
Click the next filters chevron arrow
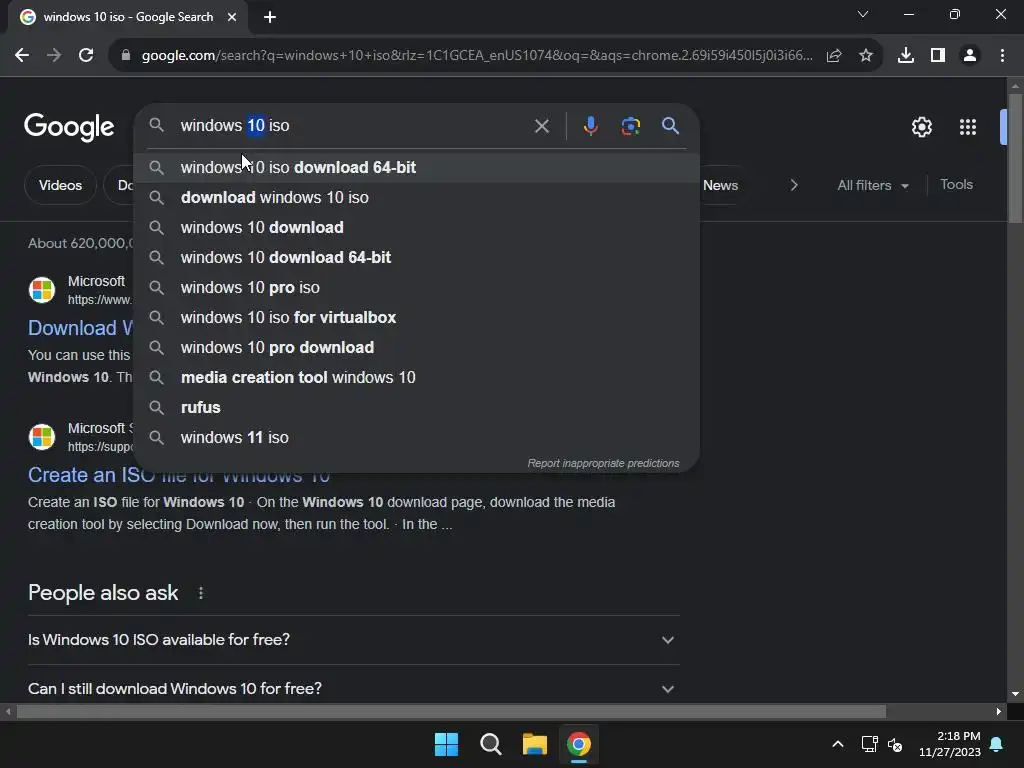794,185
